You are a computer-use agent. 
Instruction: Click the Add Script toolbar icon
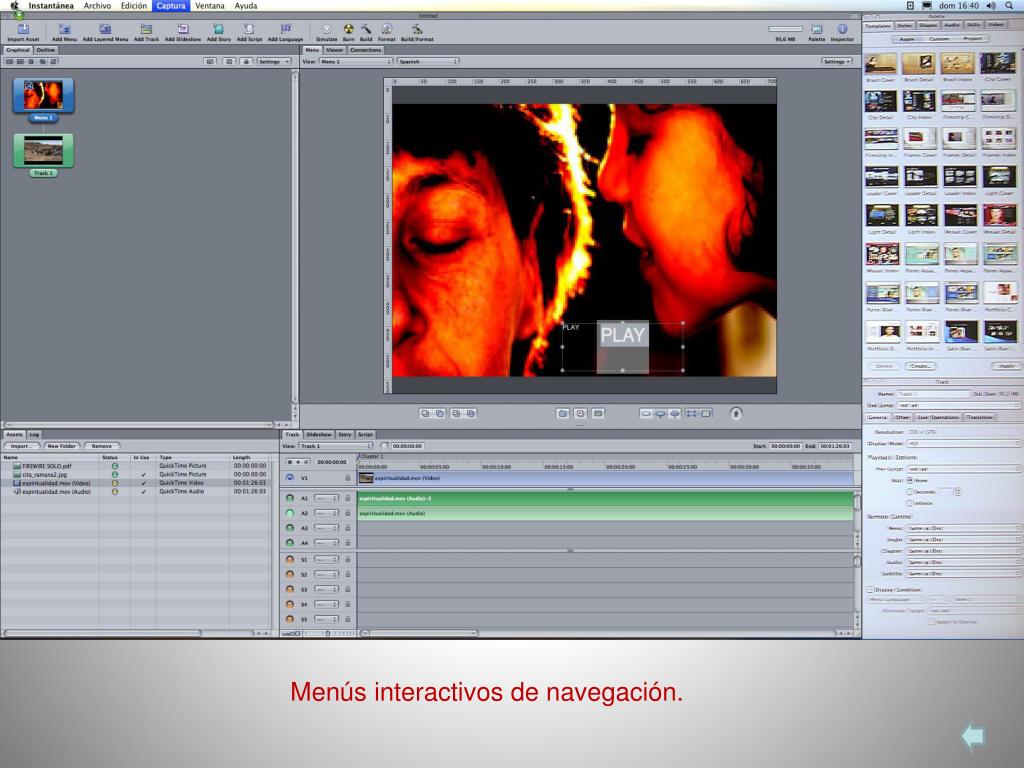(249, 29)
